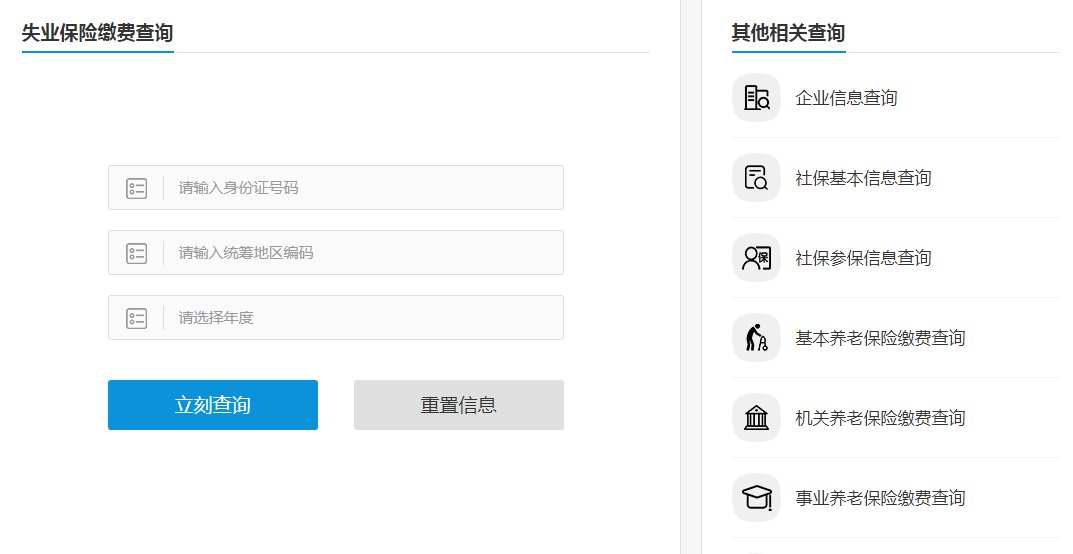Click the enterprise info query building icon

coord(756,98)
